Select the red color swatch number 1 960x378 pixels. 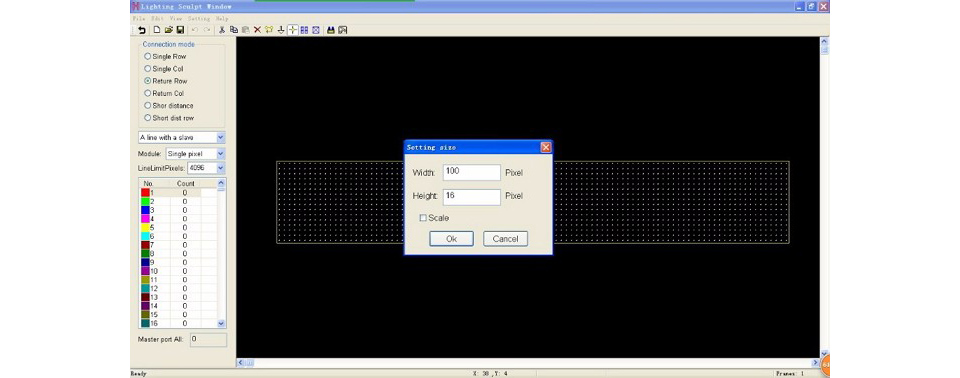click(145, 192)
